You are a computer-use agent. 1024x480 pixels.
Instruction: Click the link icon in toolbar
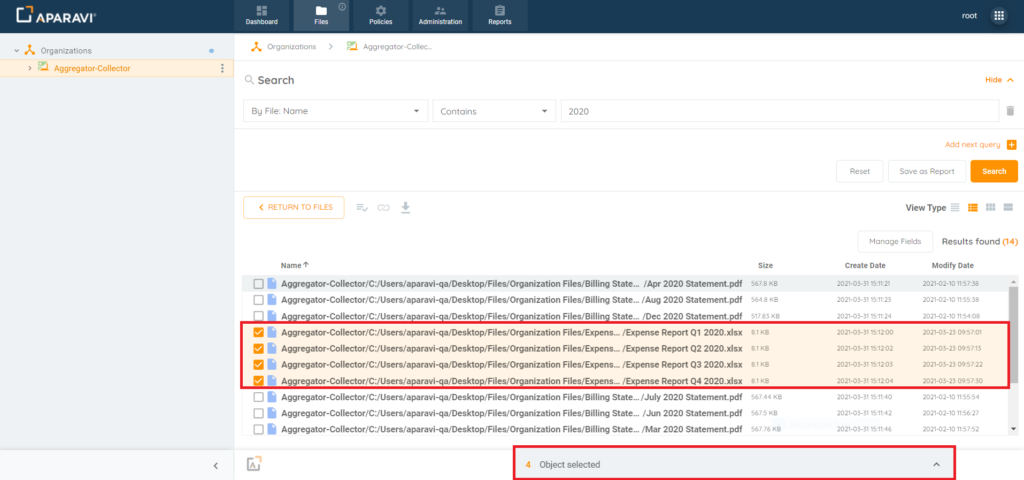[x=383, y=208]
